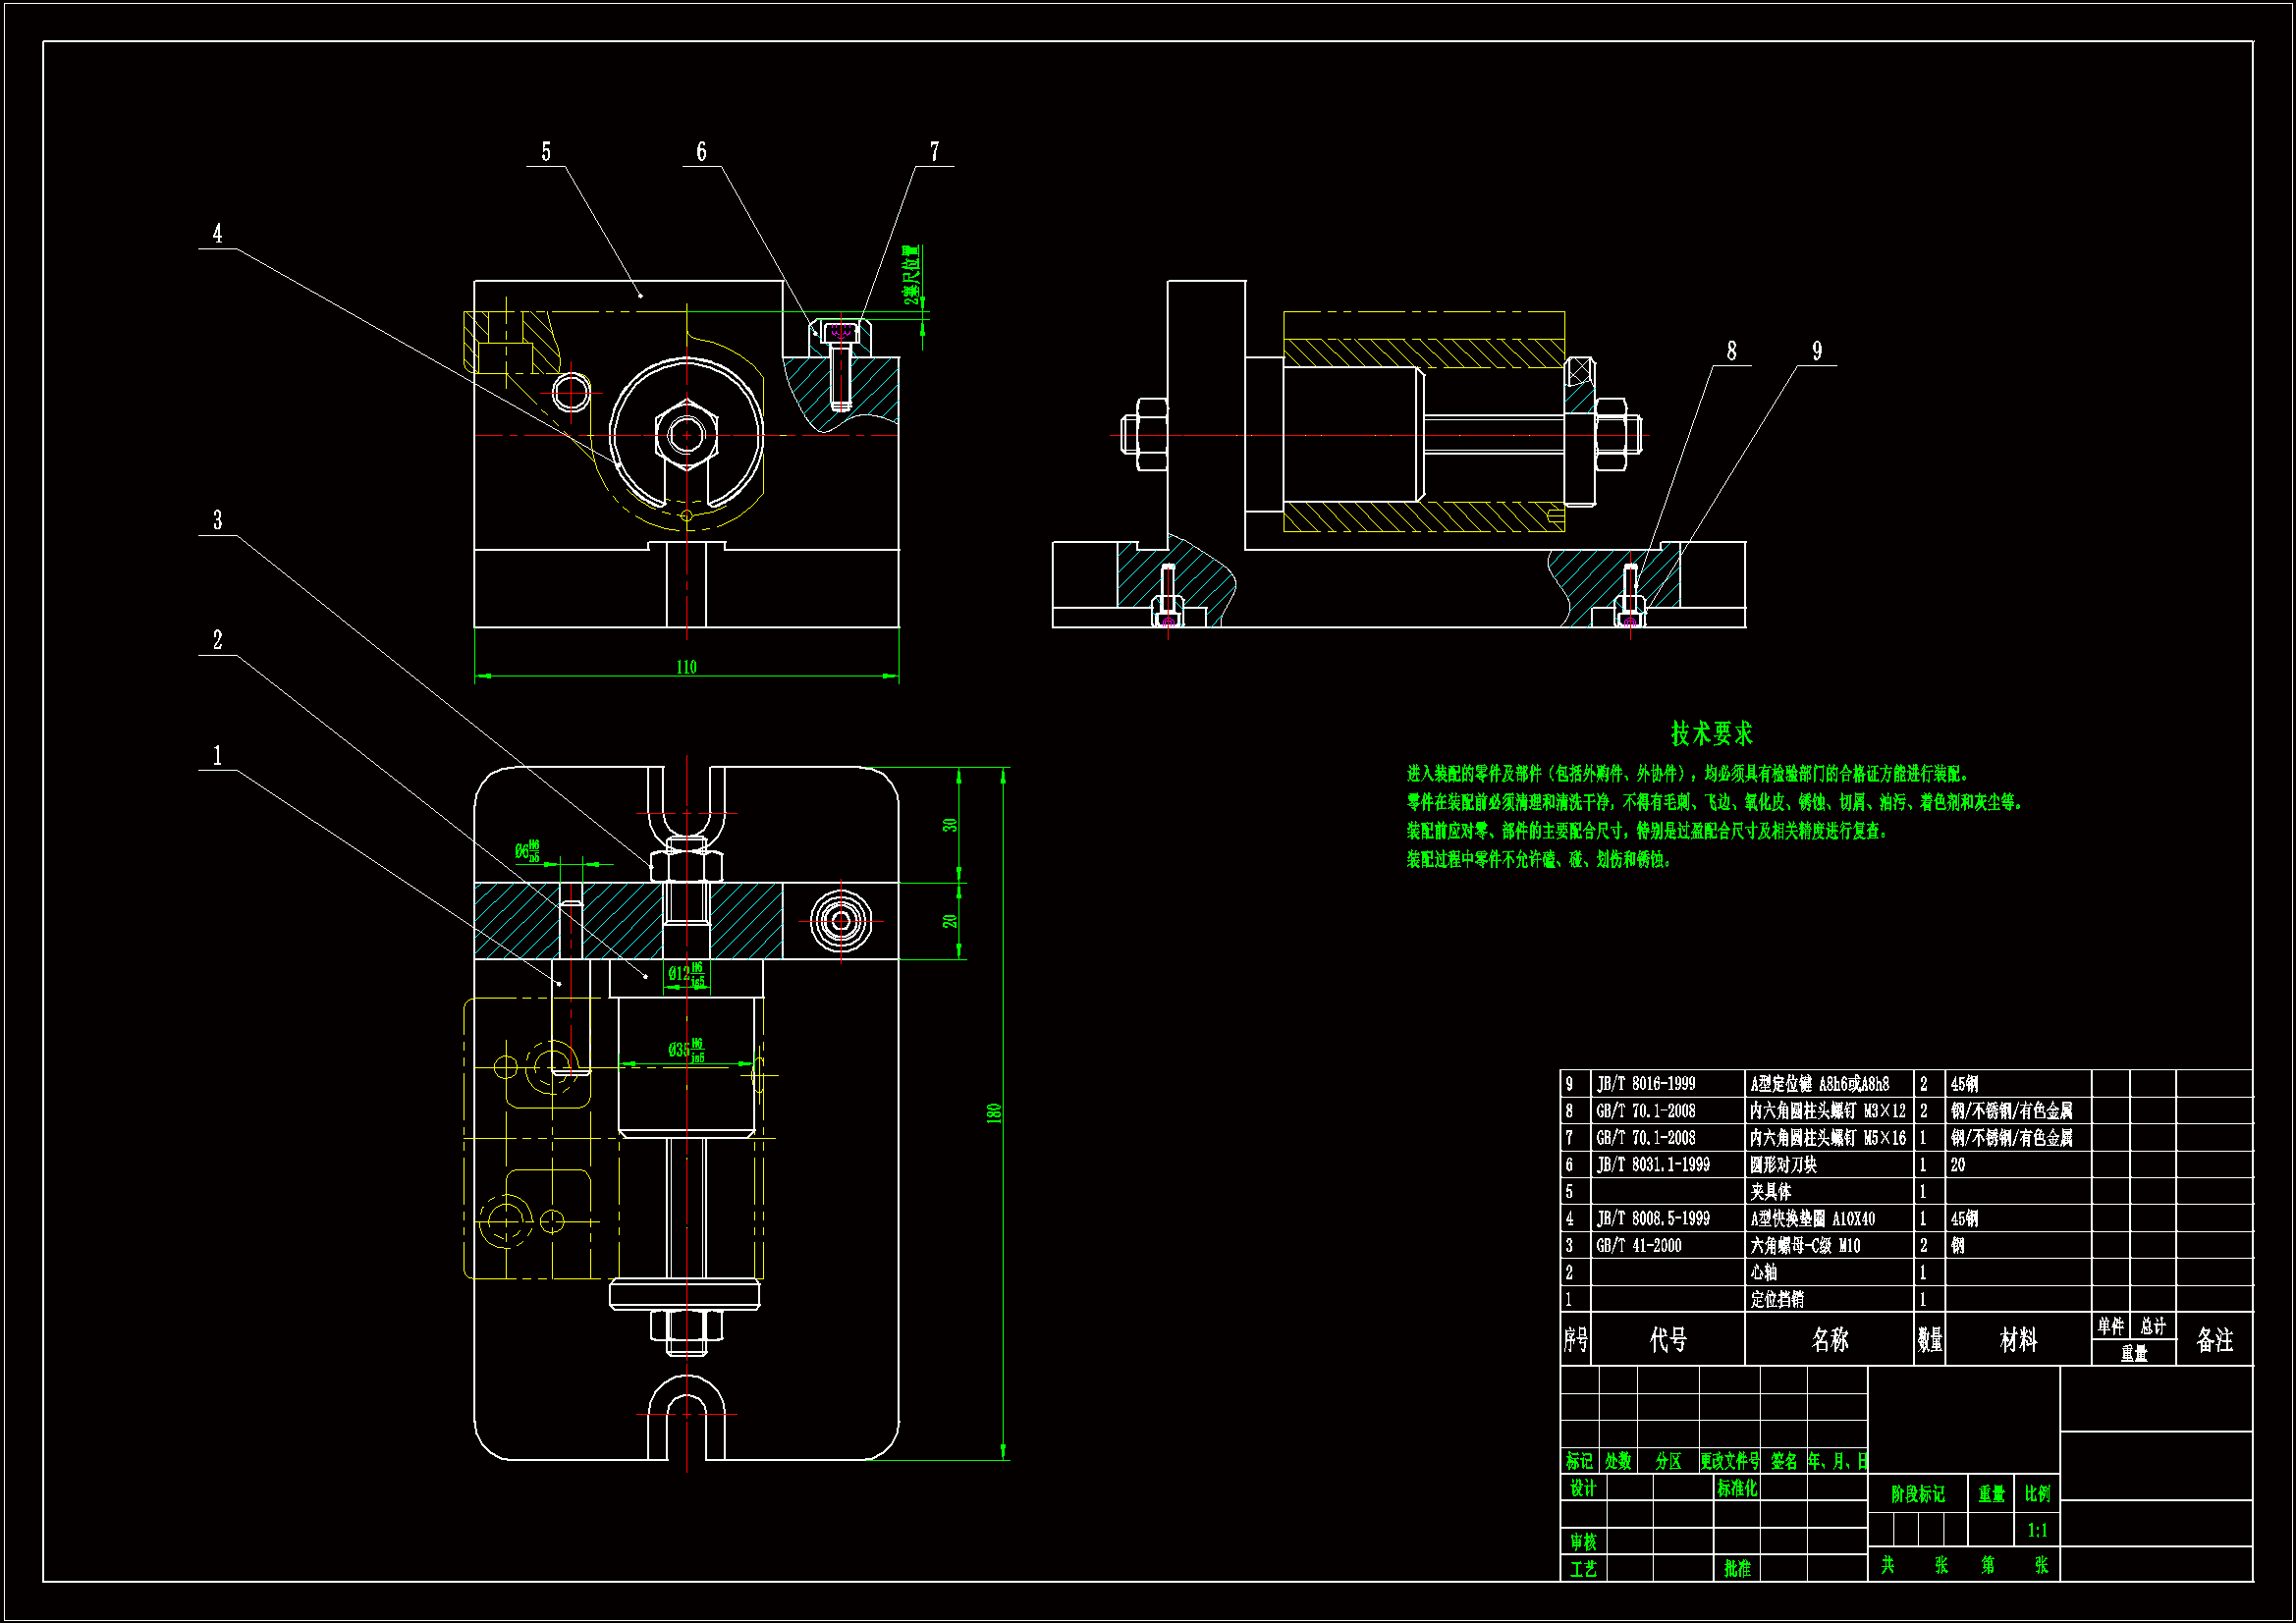Select the 180 height dimension text
Image resolution: width=2296 pixels, height=1623 pixels.
[x=993, y=1113]
